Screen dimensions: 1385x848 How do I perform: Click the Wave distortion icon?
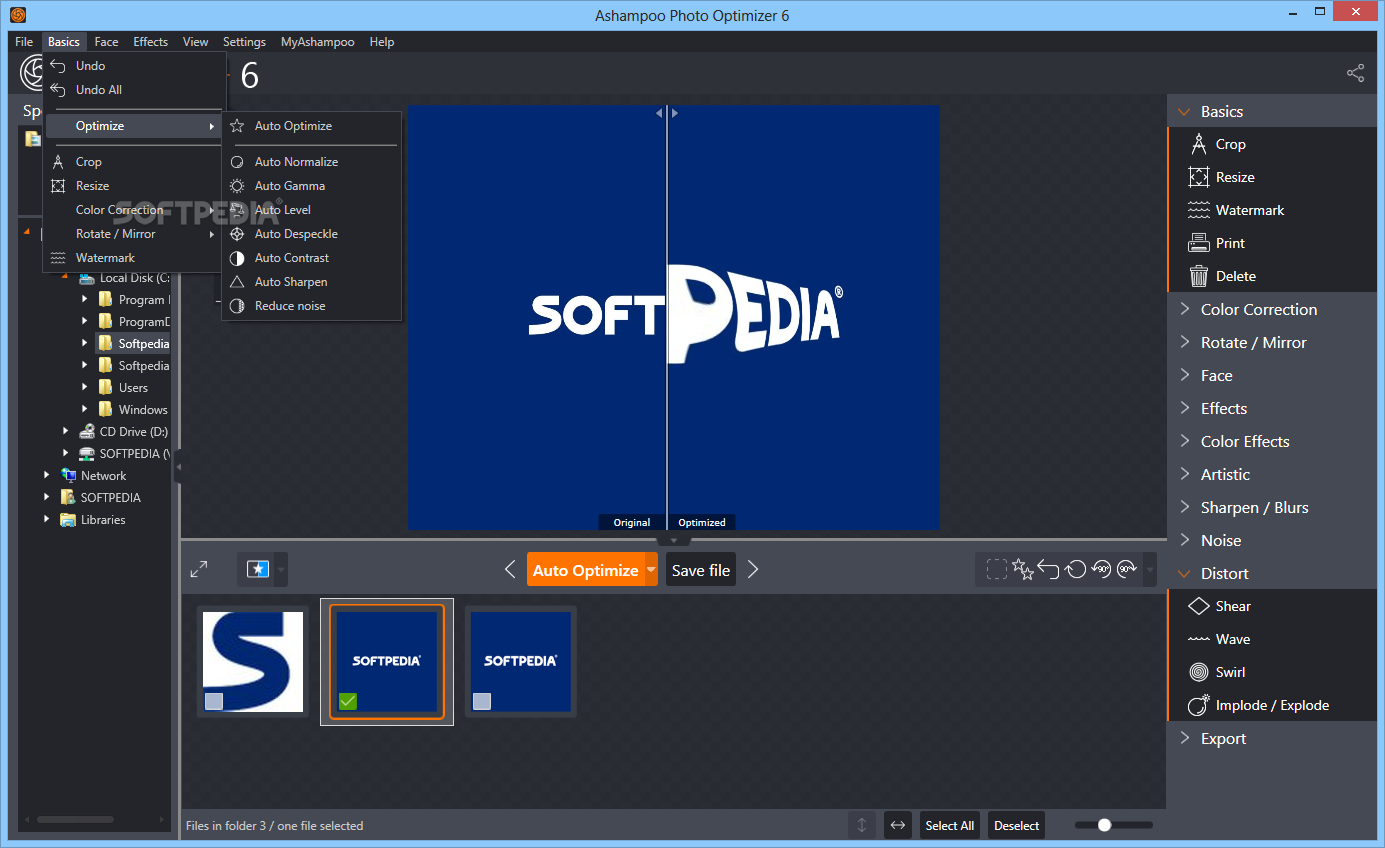[1198, 639]
